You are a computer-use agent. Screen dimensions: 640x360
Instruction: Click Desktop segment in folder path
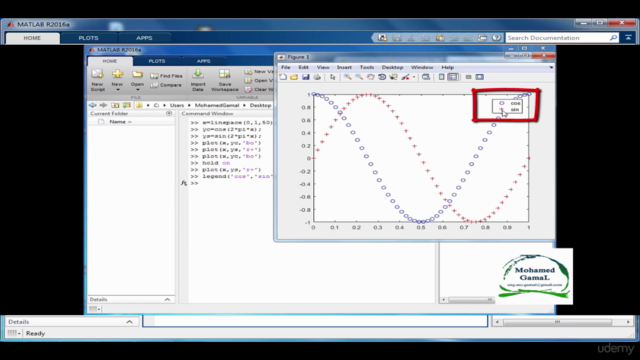tap(260, 105)
